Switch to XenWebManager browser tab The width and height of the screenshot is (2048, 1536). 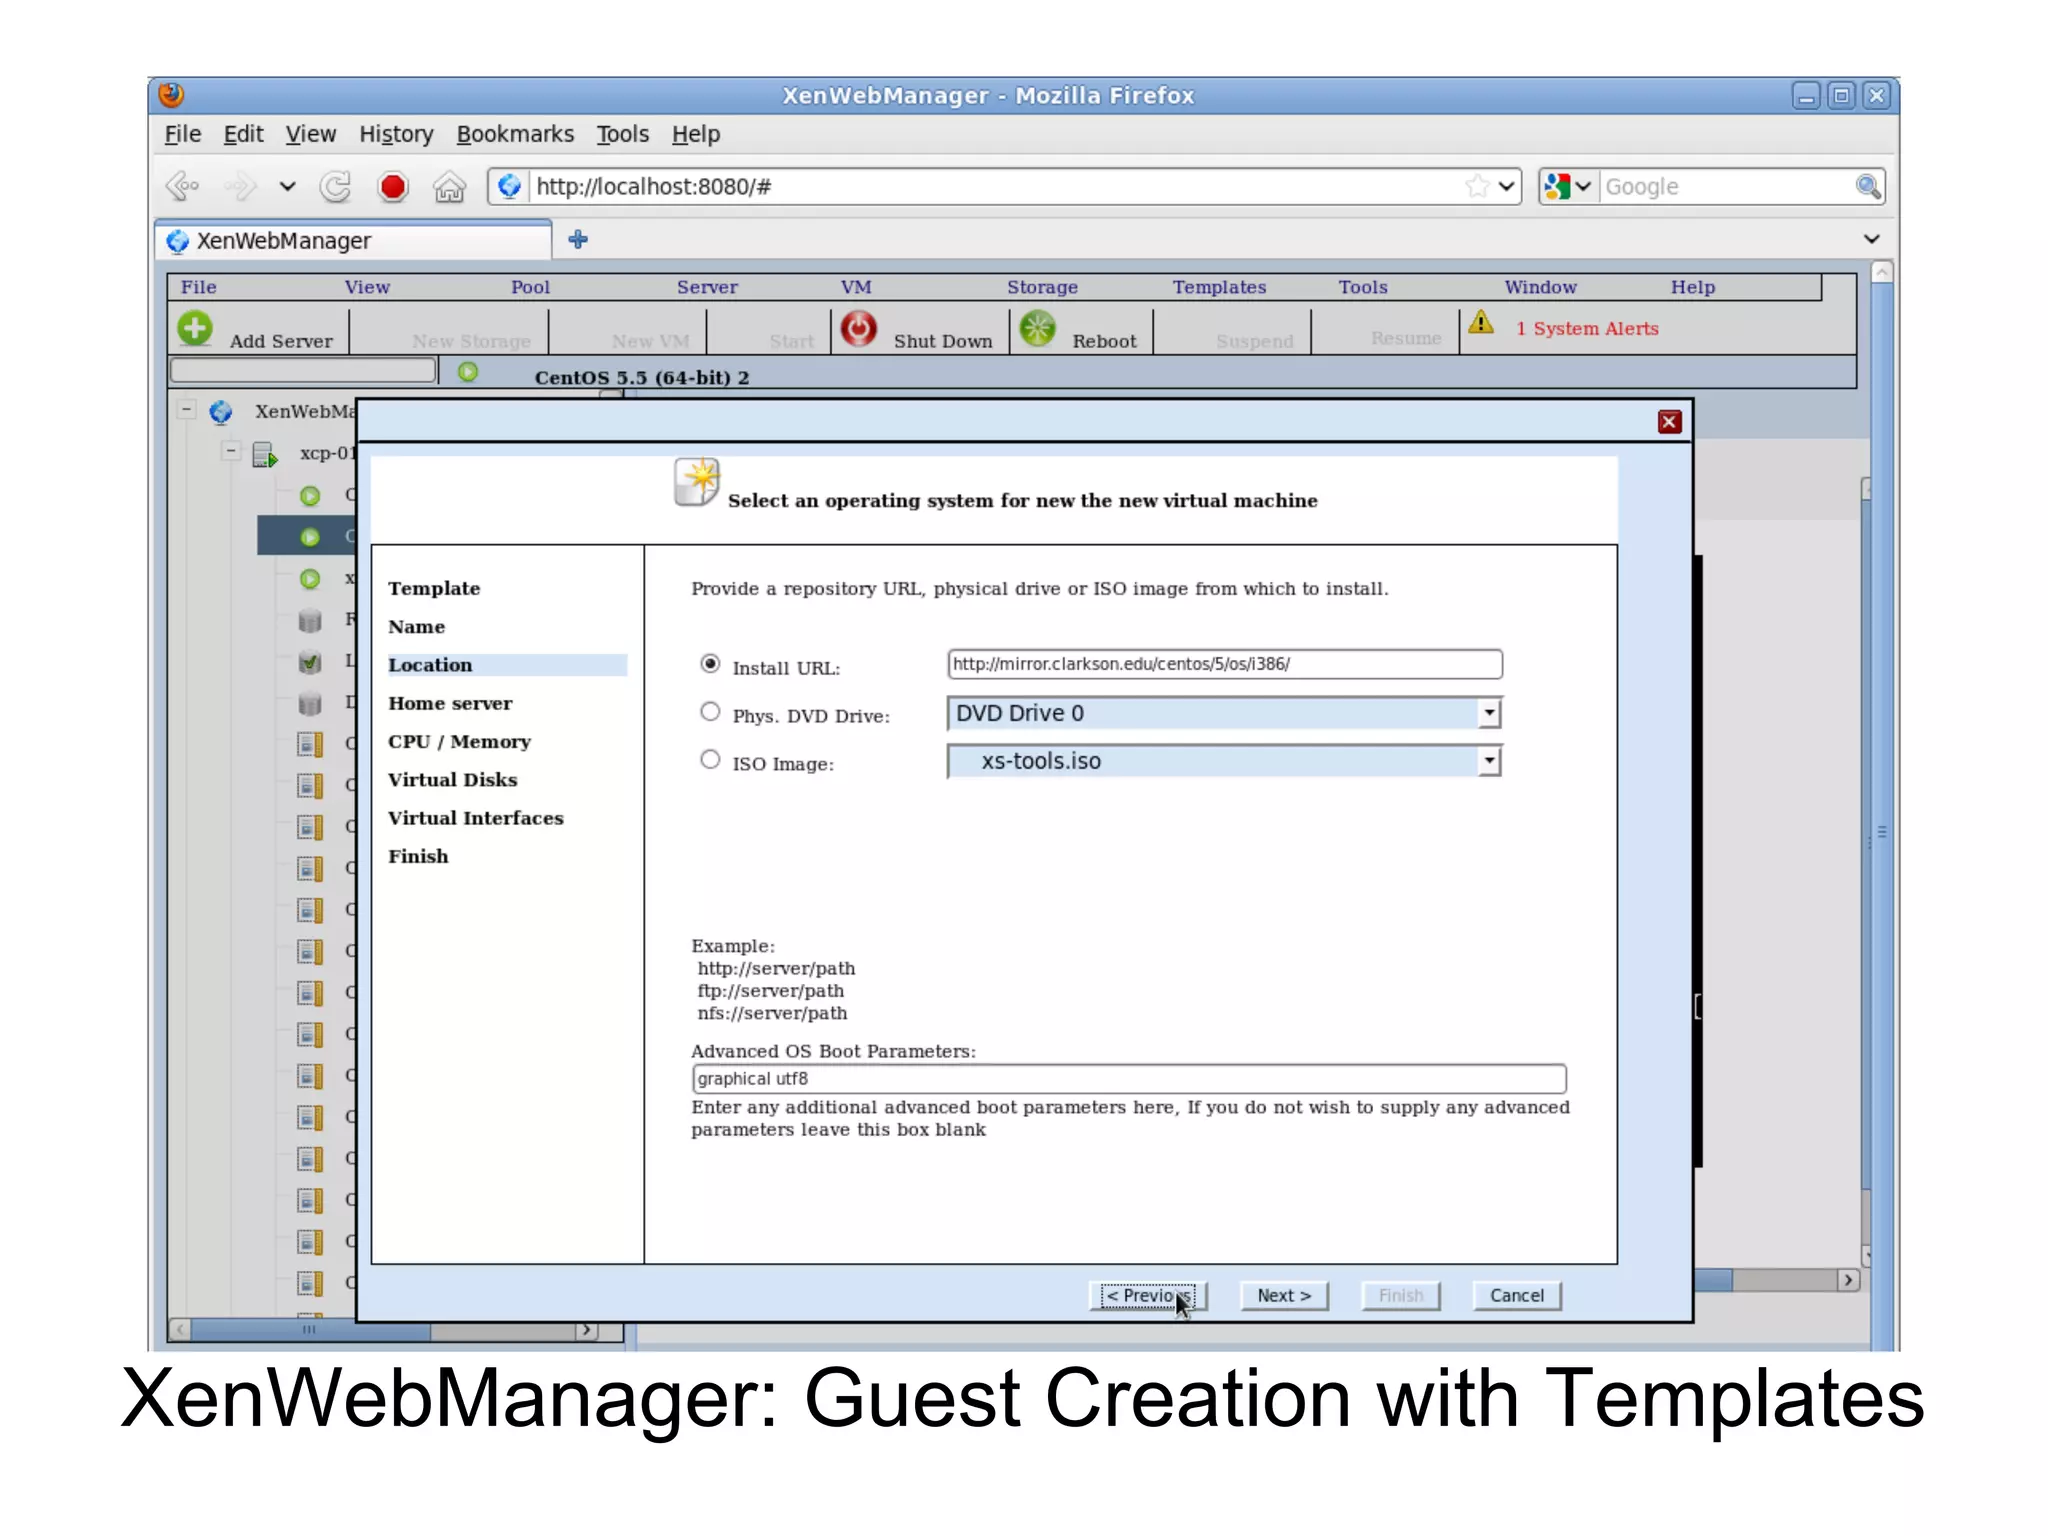(353, 241)
